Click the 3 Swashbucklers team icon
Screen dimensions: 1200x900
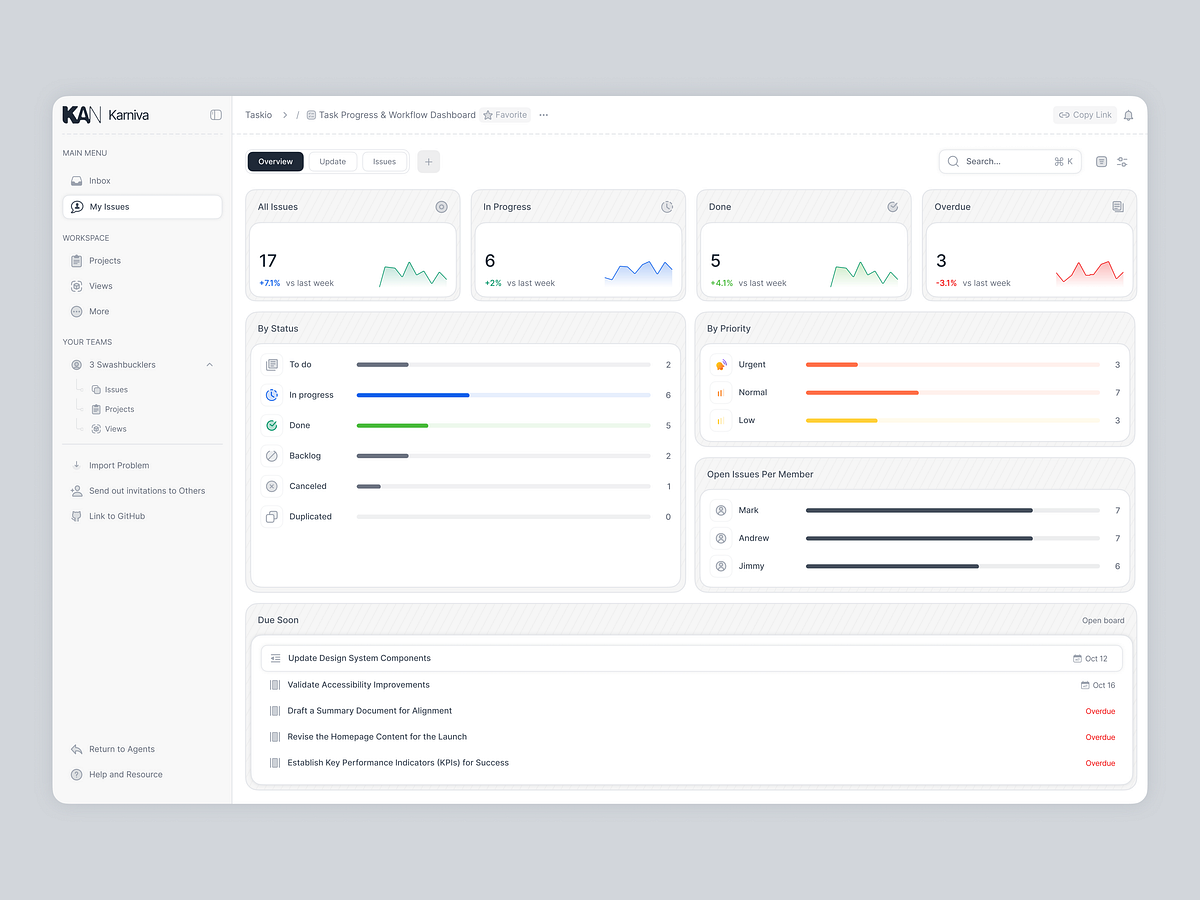(x=77, y=365)
